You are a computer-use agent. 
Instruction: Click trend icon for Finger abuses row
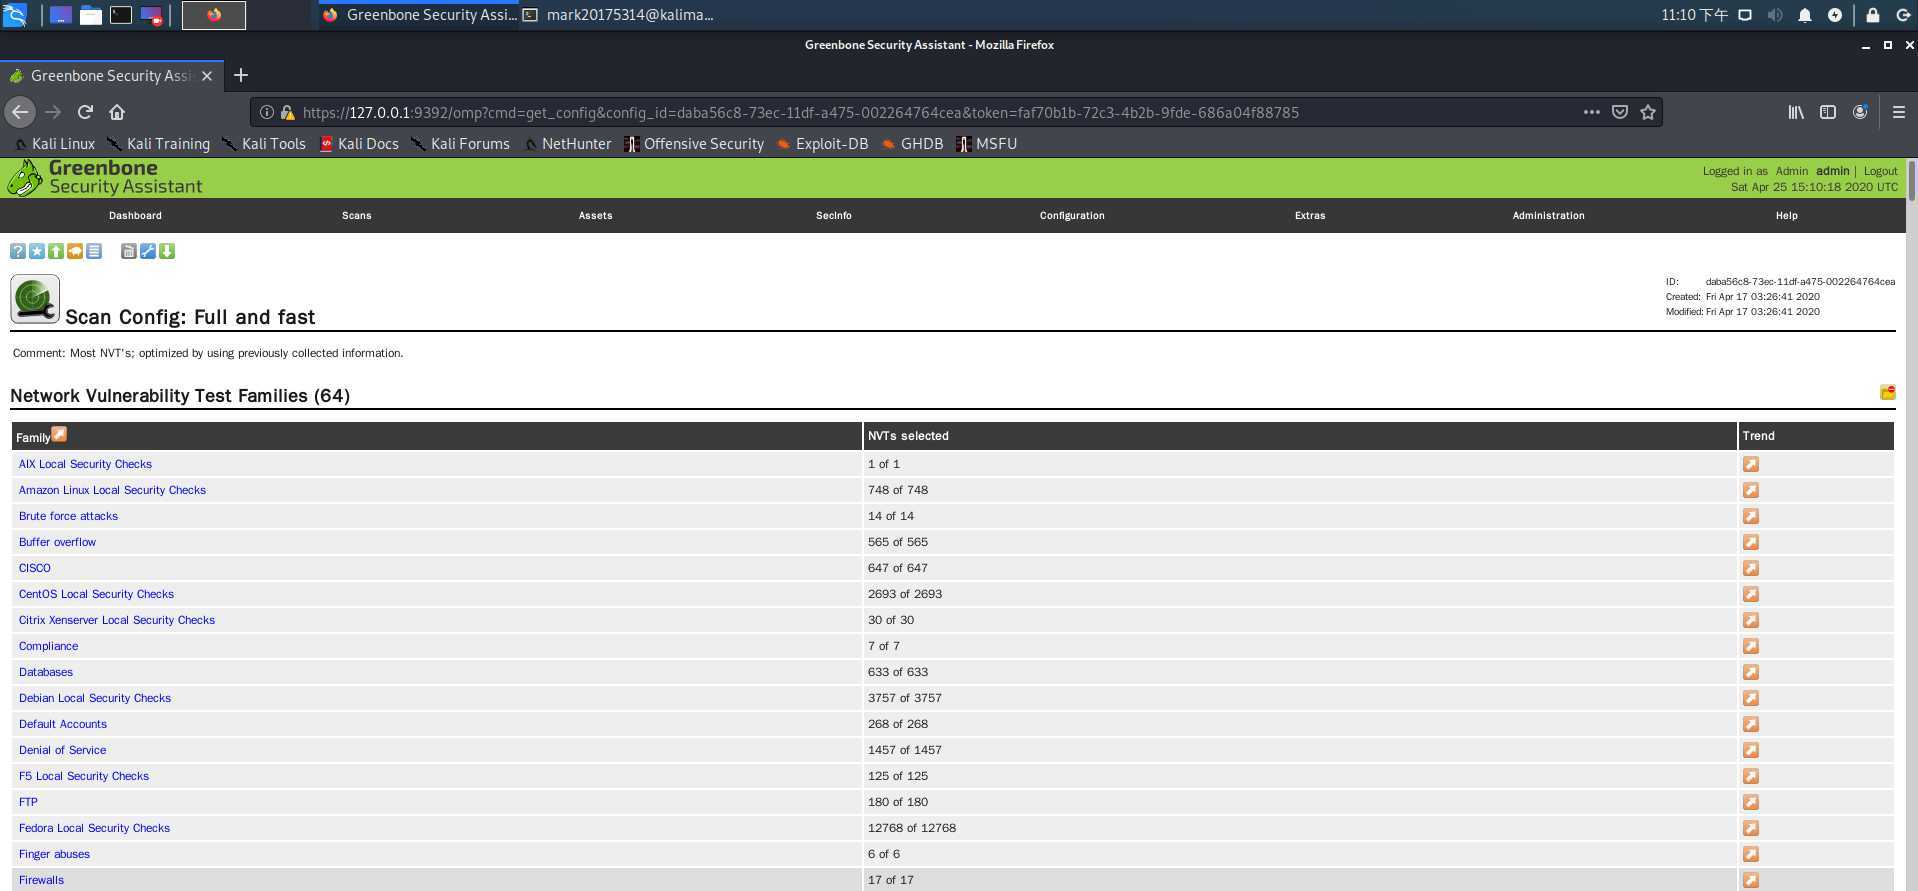pos(1750,854)
